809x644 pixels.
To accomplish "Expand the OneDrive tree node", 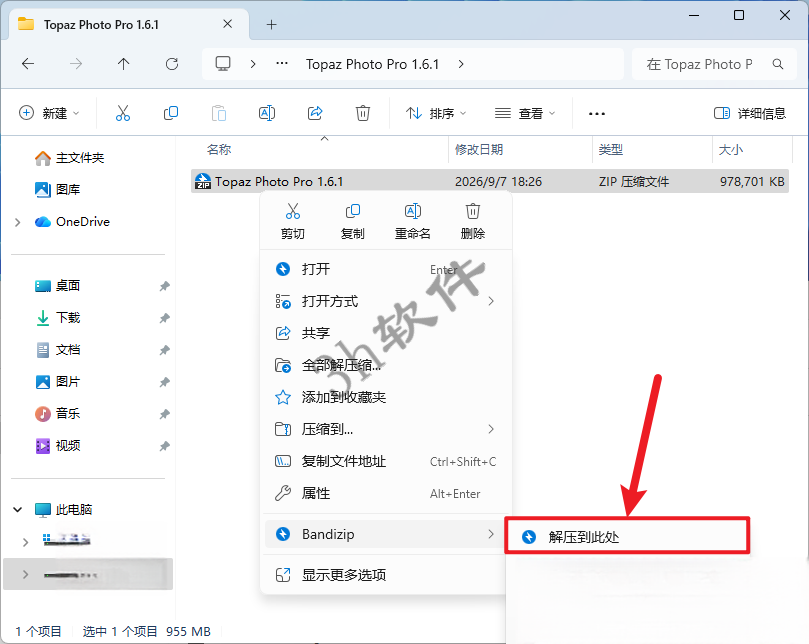I will pos(18,222).
